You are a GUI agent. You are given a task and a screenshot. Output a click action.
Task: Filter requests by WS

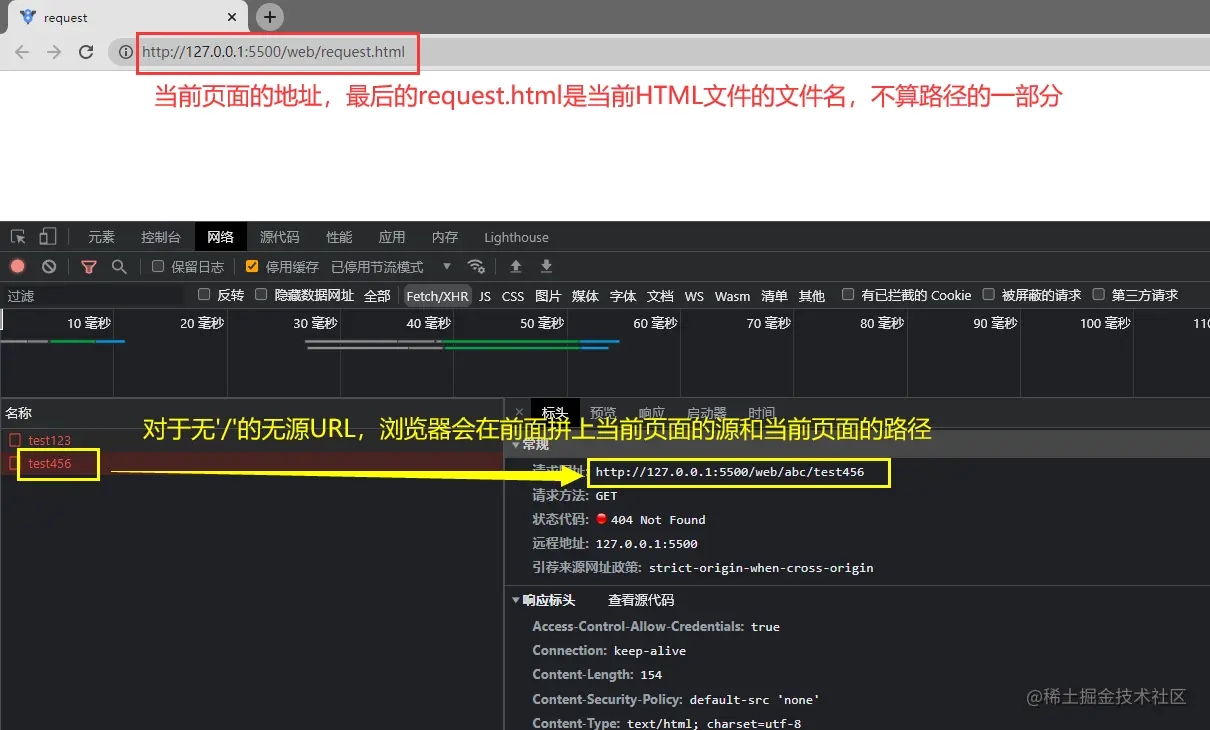click(694, 296)
